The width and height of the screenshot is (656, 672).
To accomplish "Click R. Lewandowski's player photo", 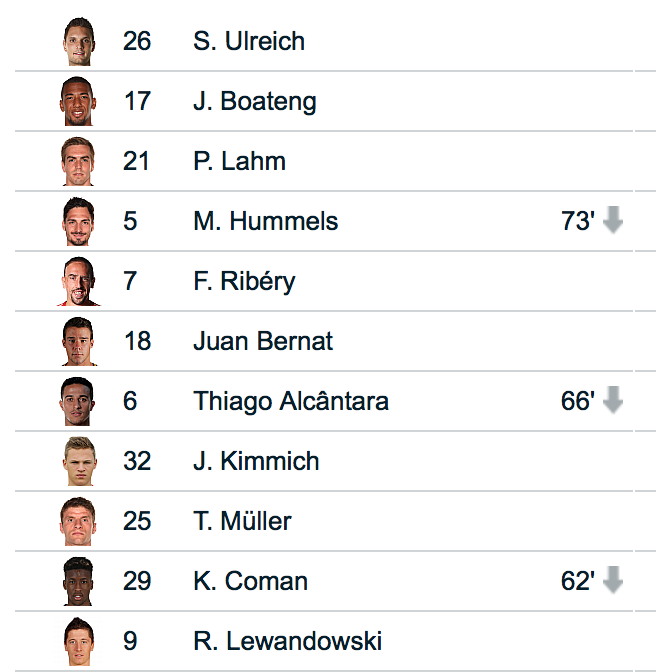I will (x=77, y=641).
